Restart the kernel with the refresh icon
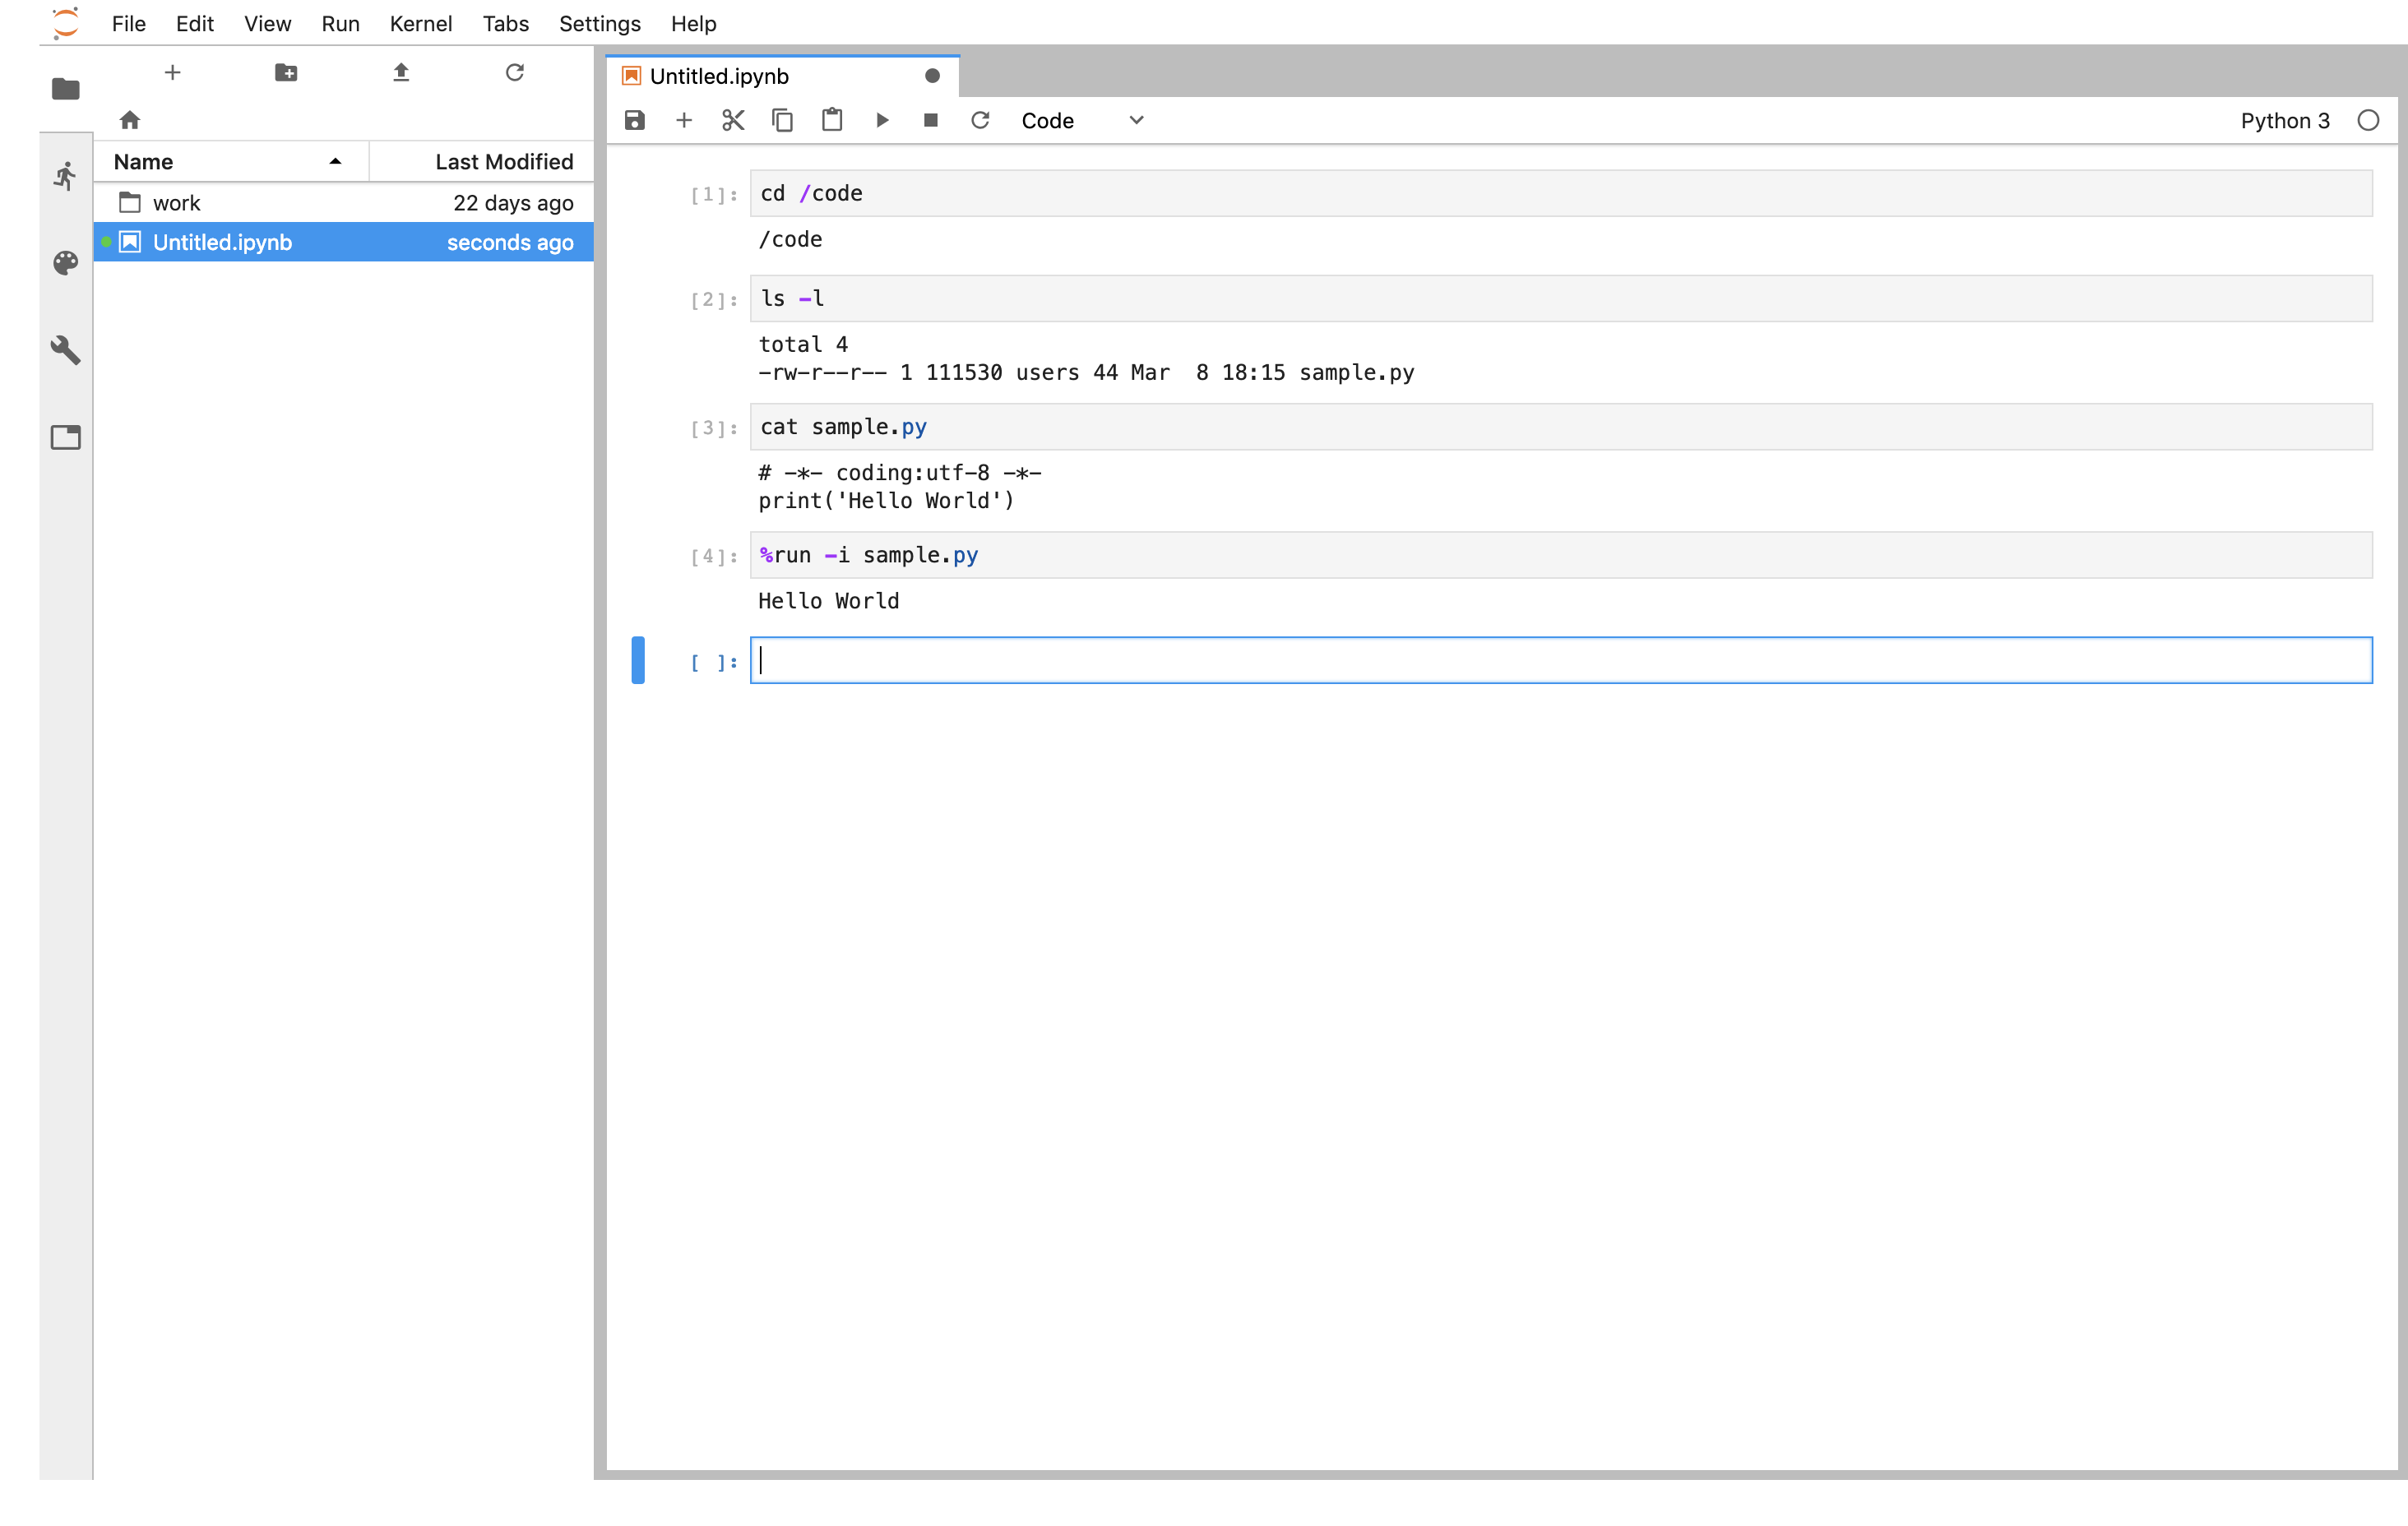This screenshot has height=1526, width=2408. [x=980, y=119]
